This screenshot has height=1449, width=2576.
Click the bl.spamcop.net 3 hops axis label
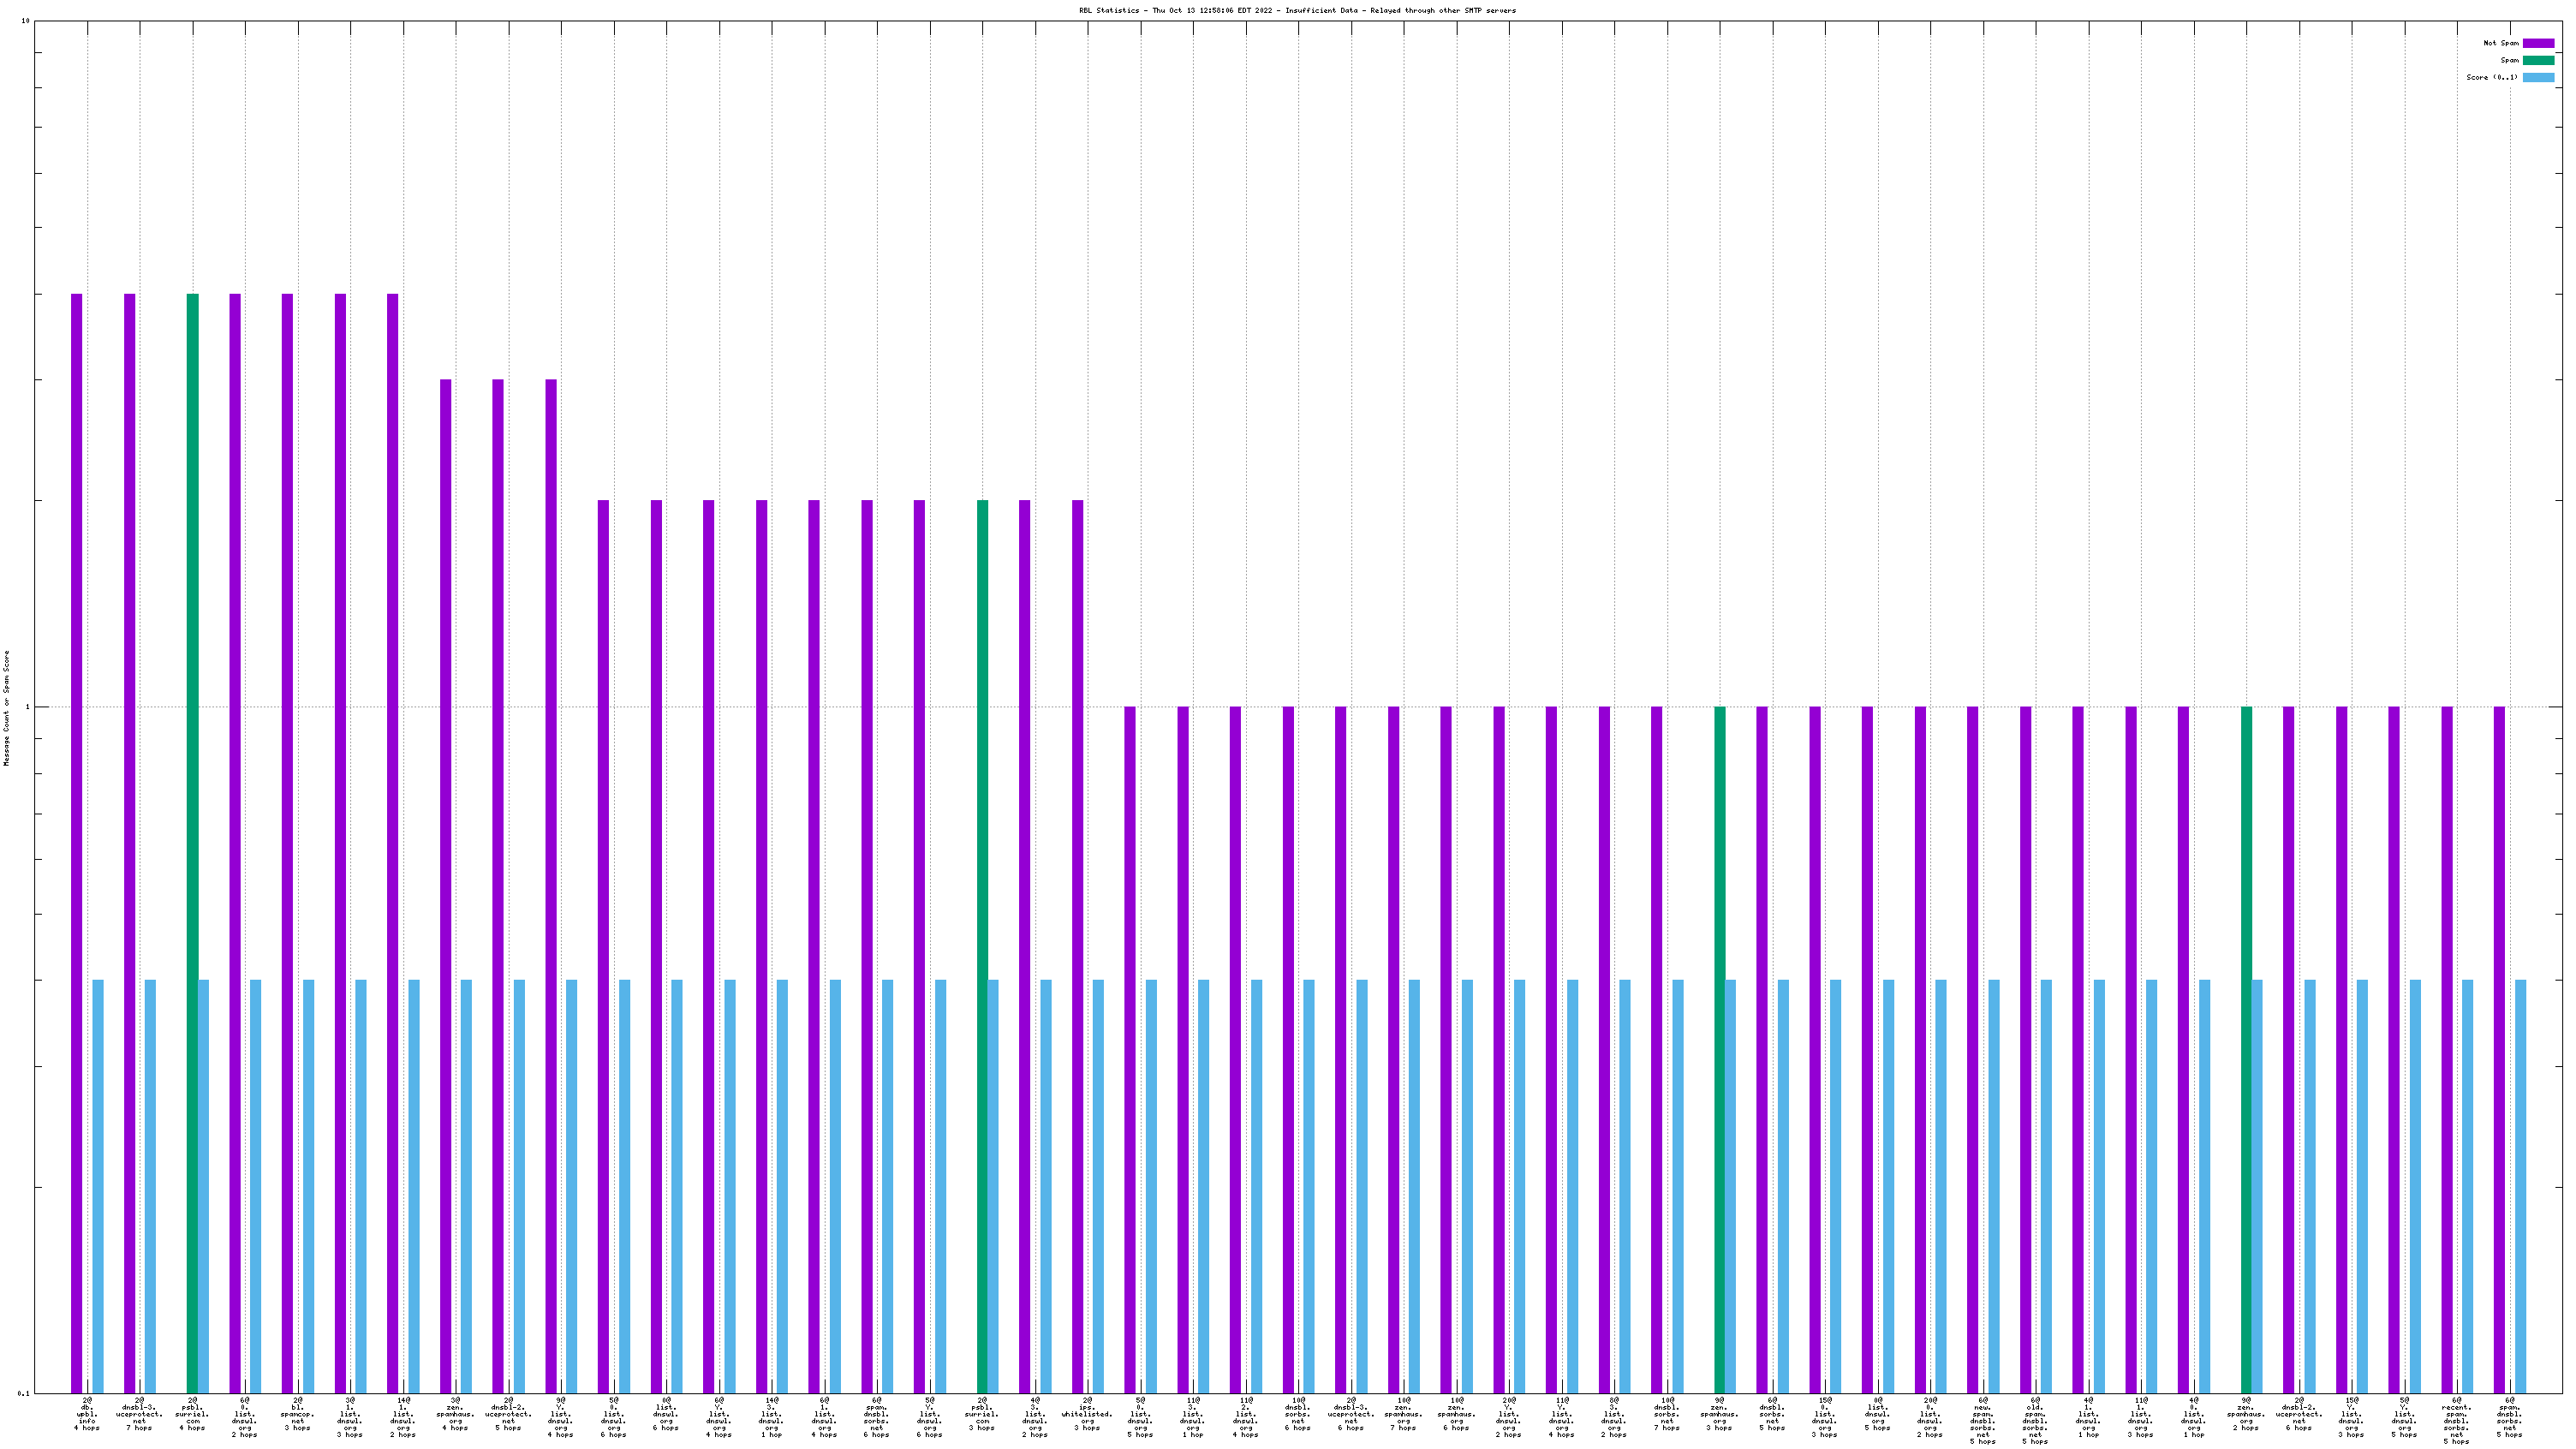[x=297, y=1414]
